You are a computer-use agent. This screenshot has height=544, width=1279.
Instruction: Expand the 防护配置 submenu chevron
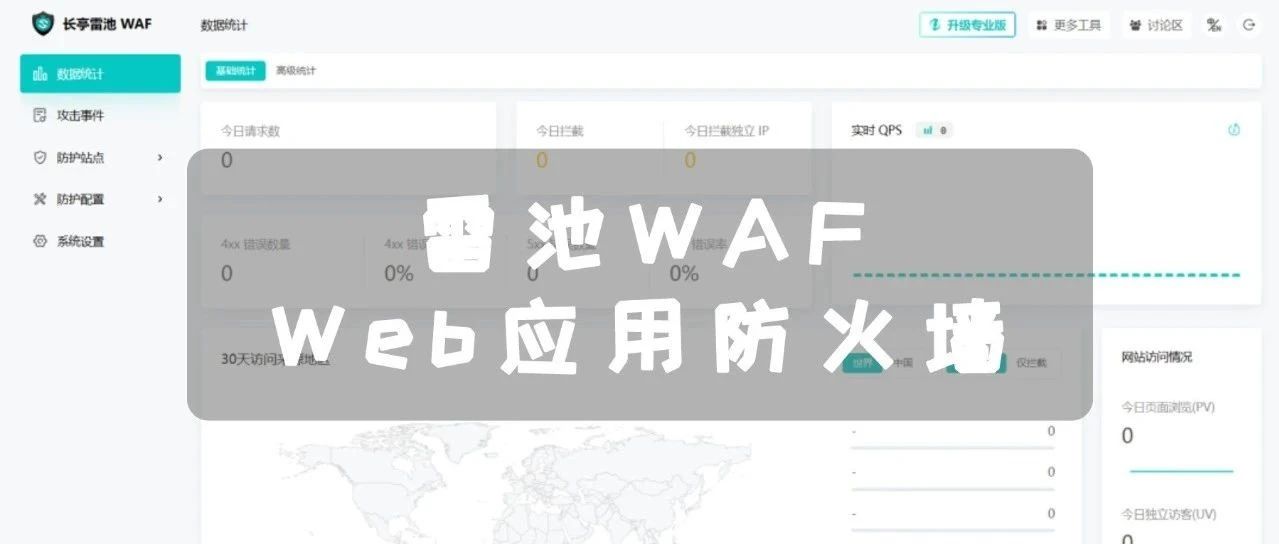160,200
